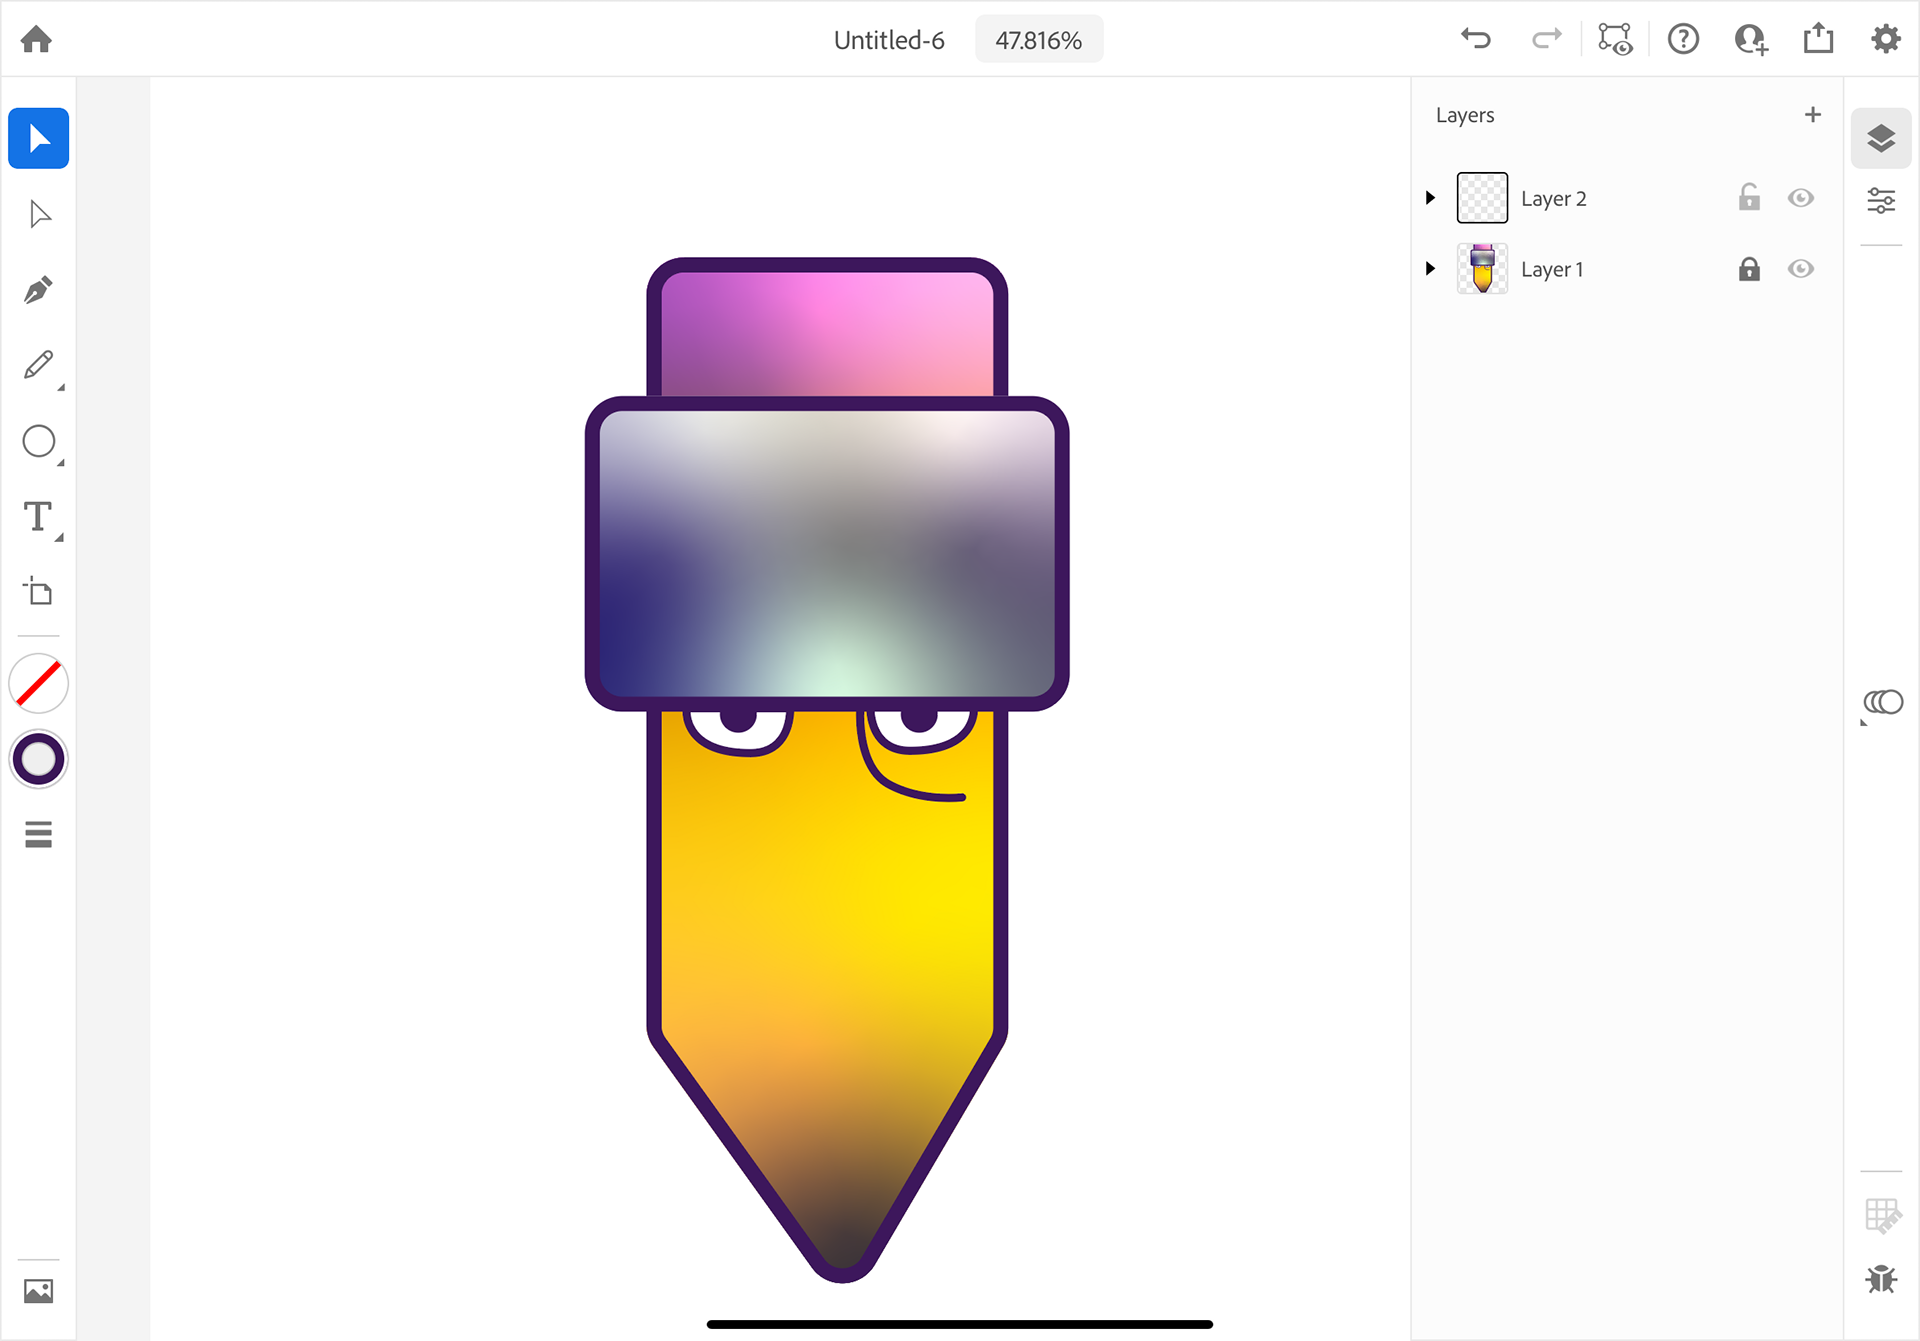Select the Direct Selection tool
Viewport: 1920px width, 1341px height.
[x=39, y=214]
